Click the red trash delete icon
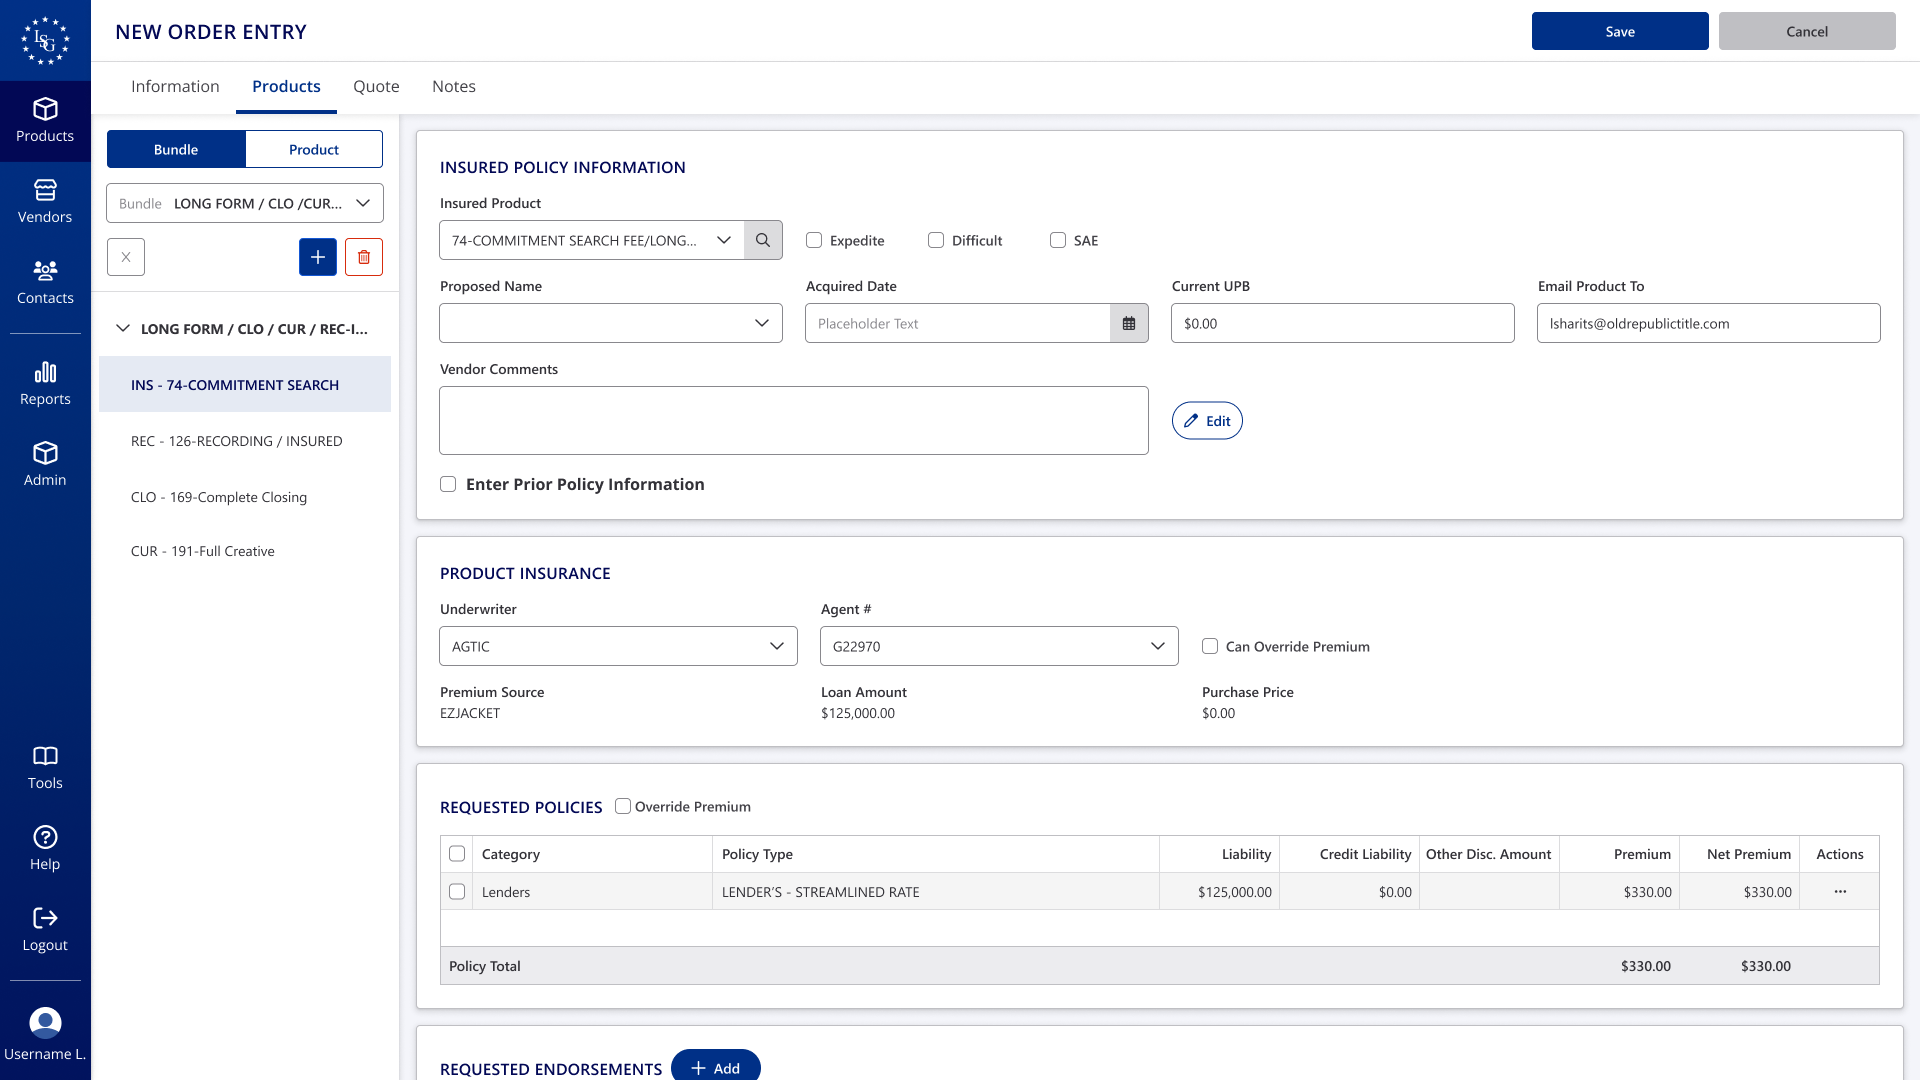 [364, 257]
